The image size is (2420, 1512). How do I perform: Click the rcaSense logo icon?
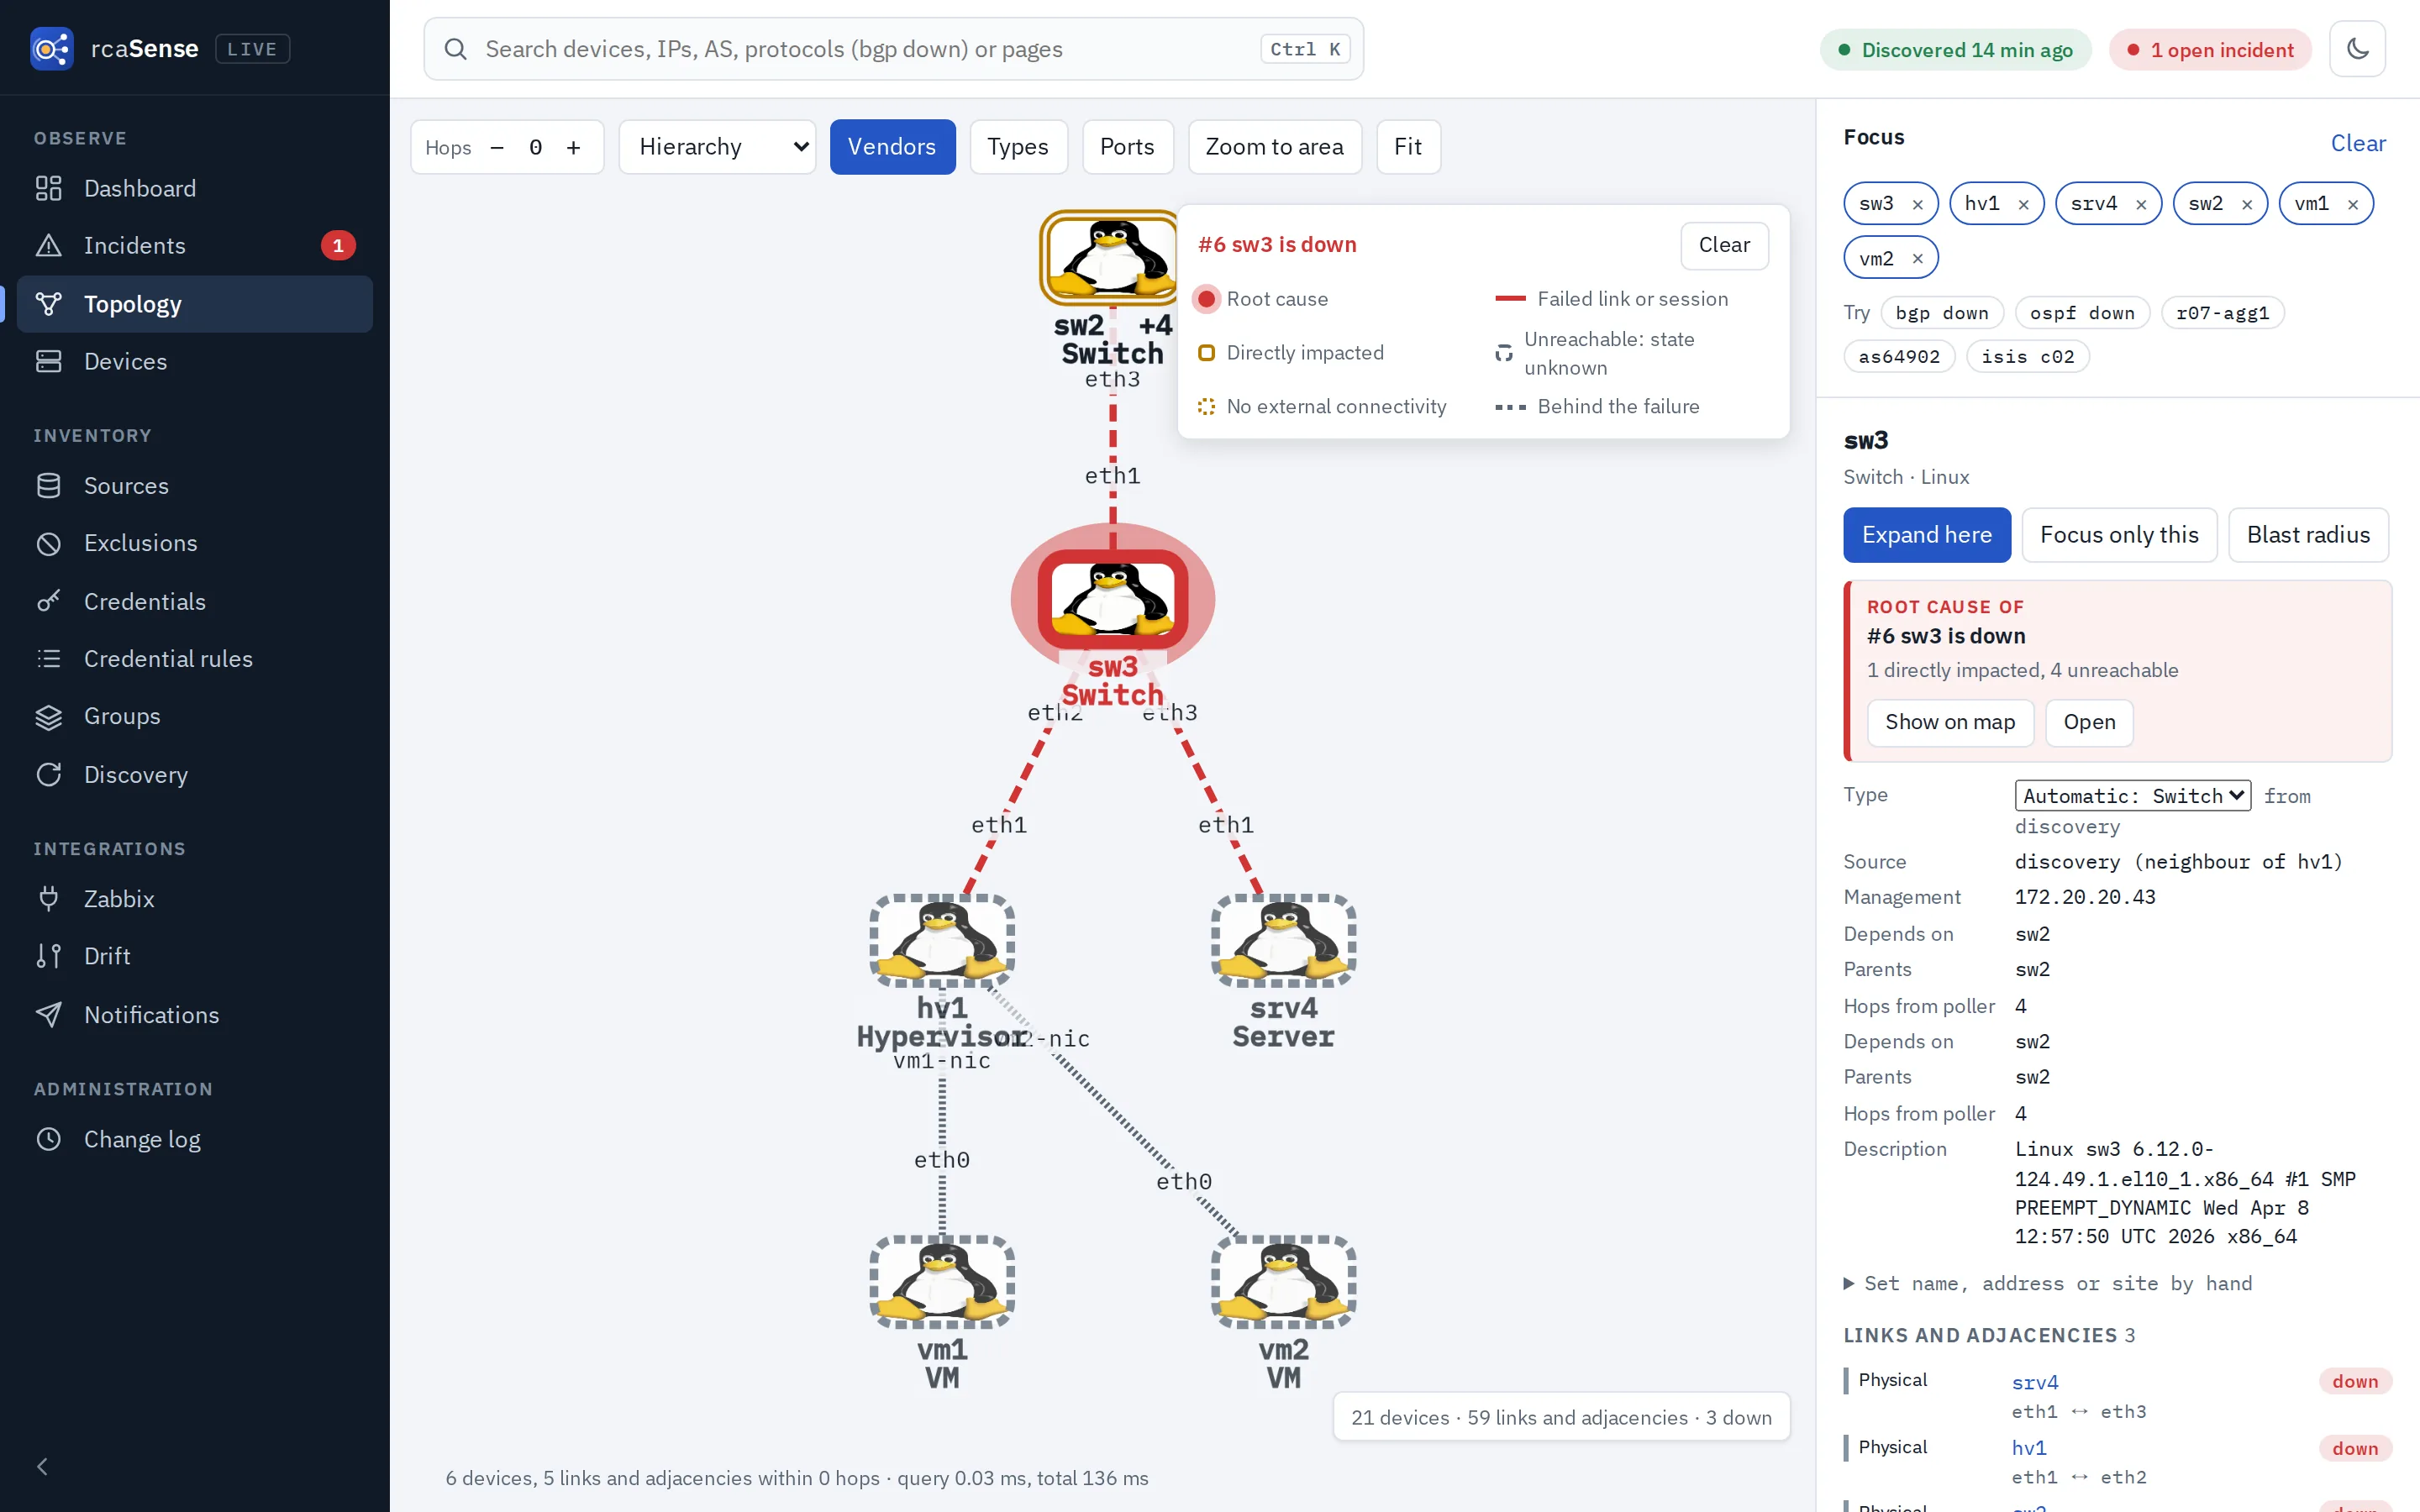click(x=52, y=49)
